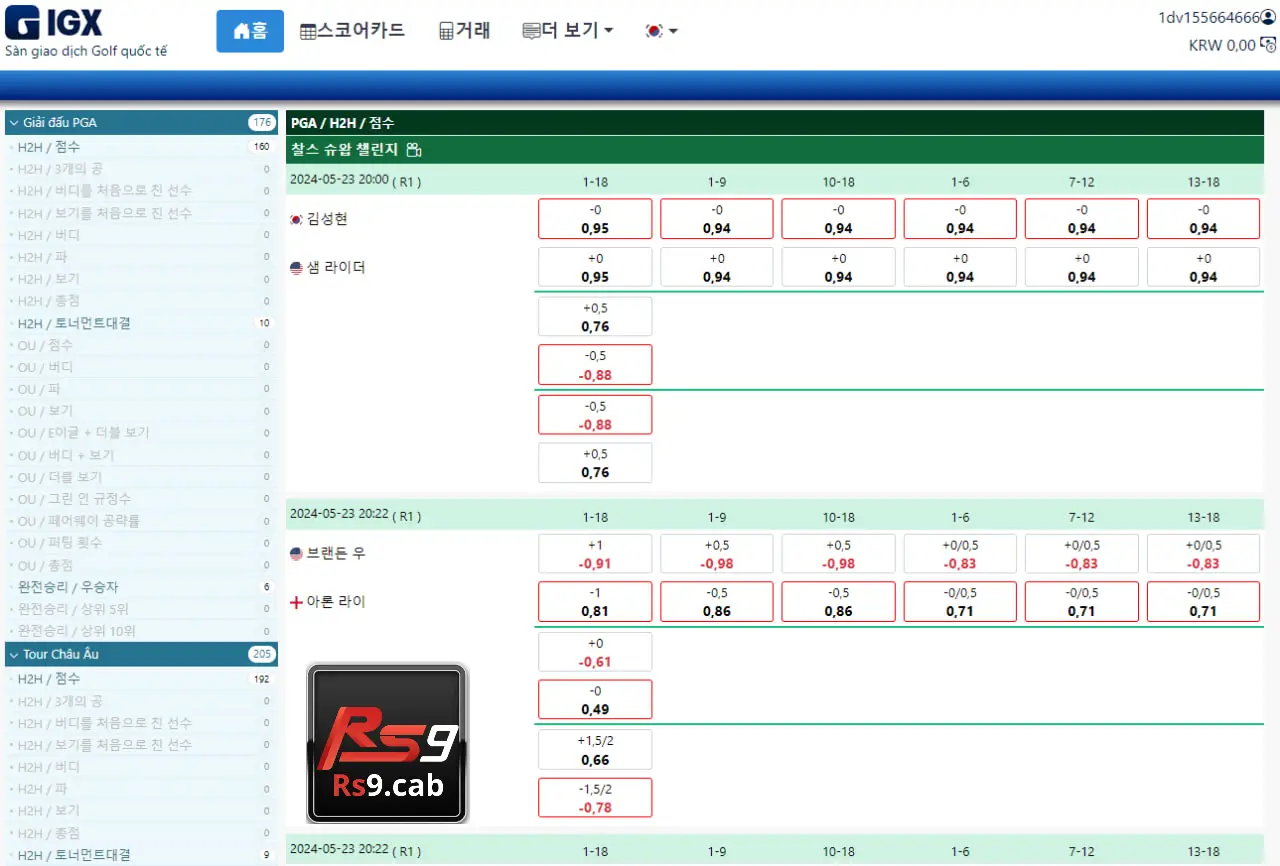The image size is (1280, 866).
Task: Open the 스코어카드 tab
Action: (352, 31)
